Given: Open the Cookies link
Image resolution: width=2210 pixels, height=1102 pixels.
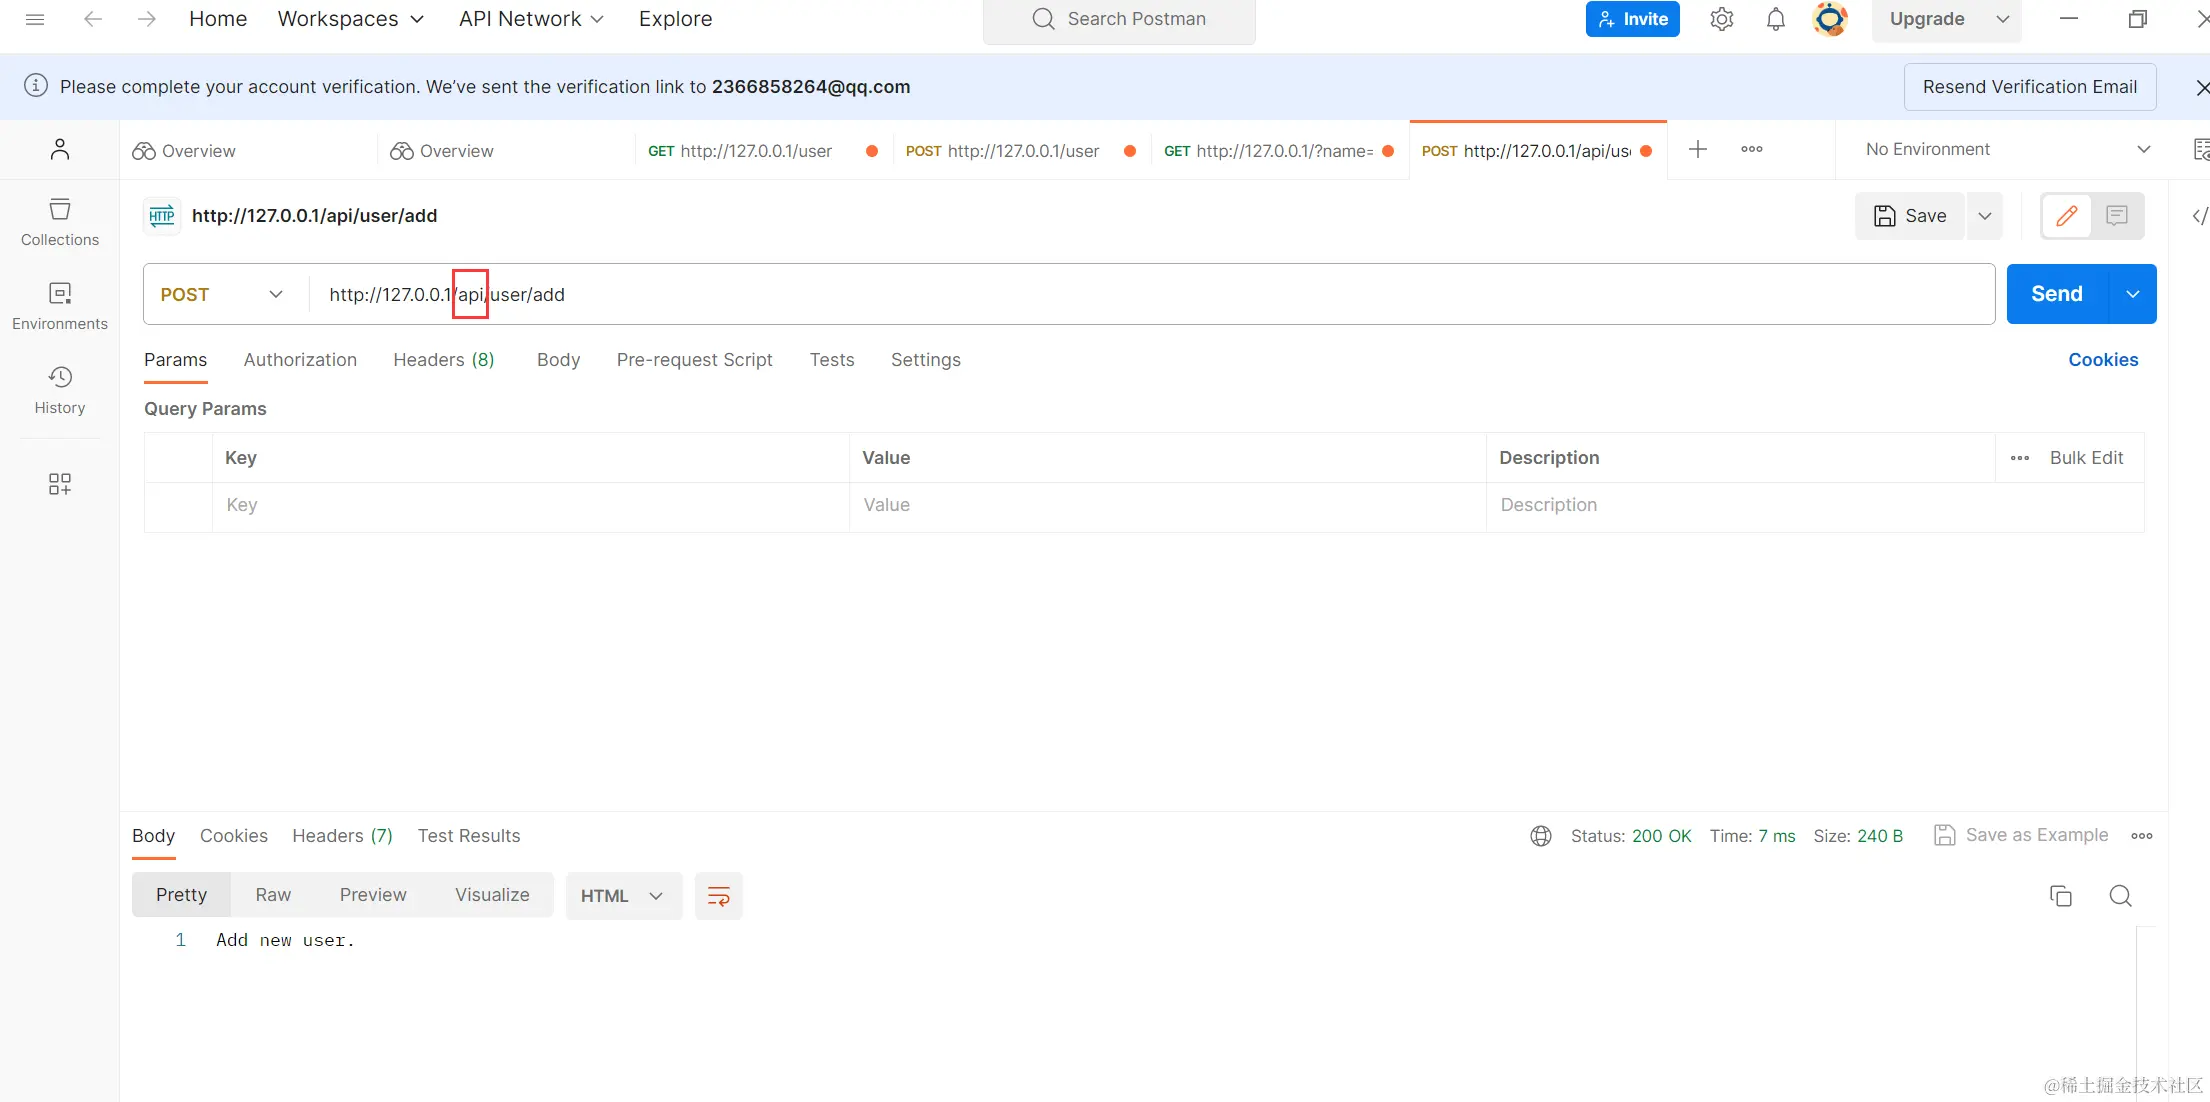Looking at the screenshot, I should click(x=2103, y=360).
